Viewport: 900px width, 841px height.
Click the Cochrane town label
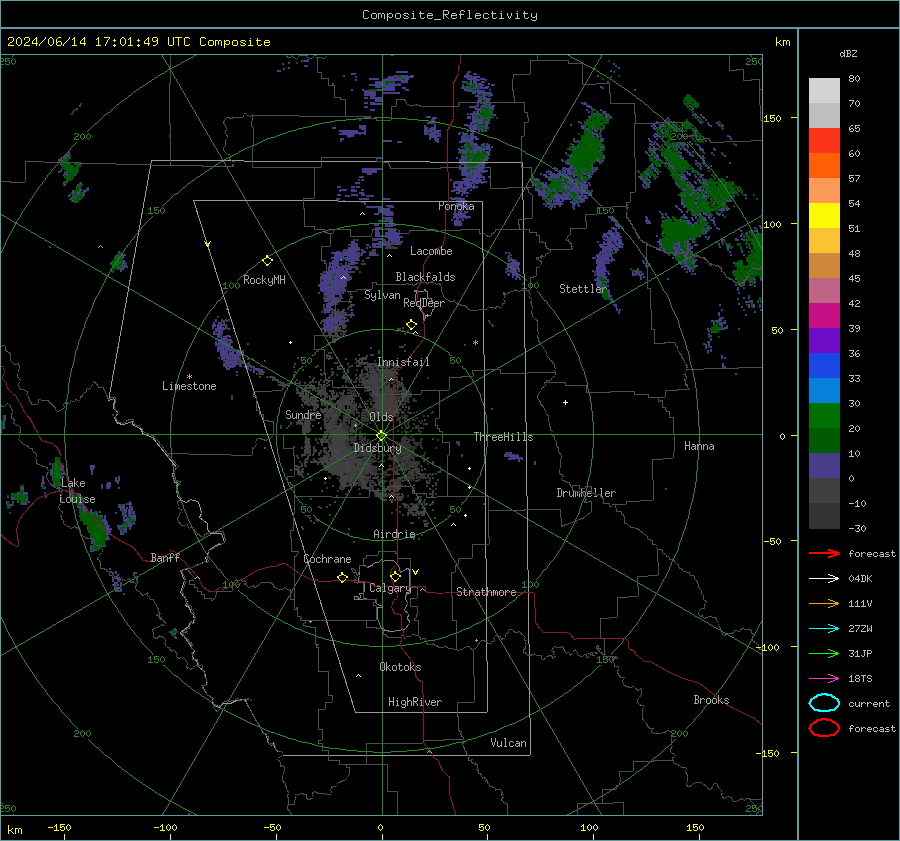[327, 559]
